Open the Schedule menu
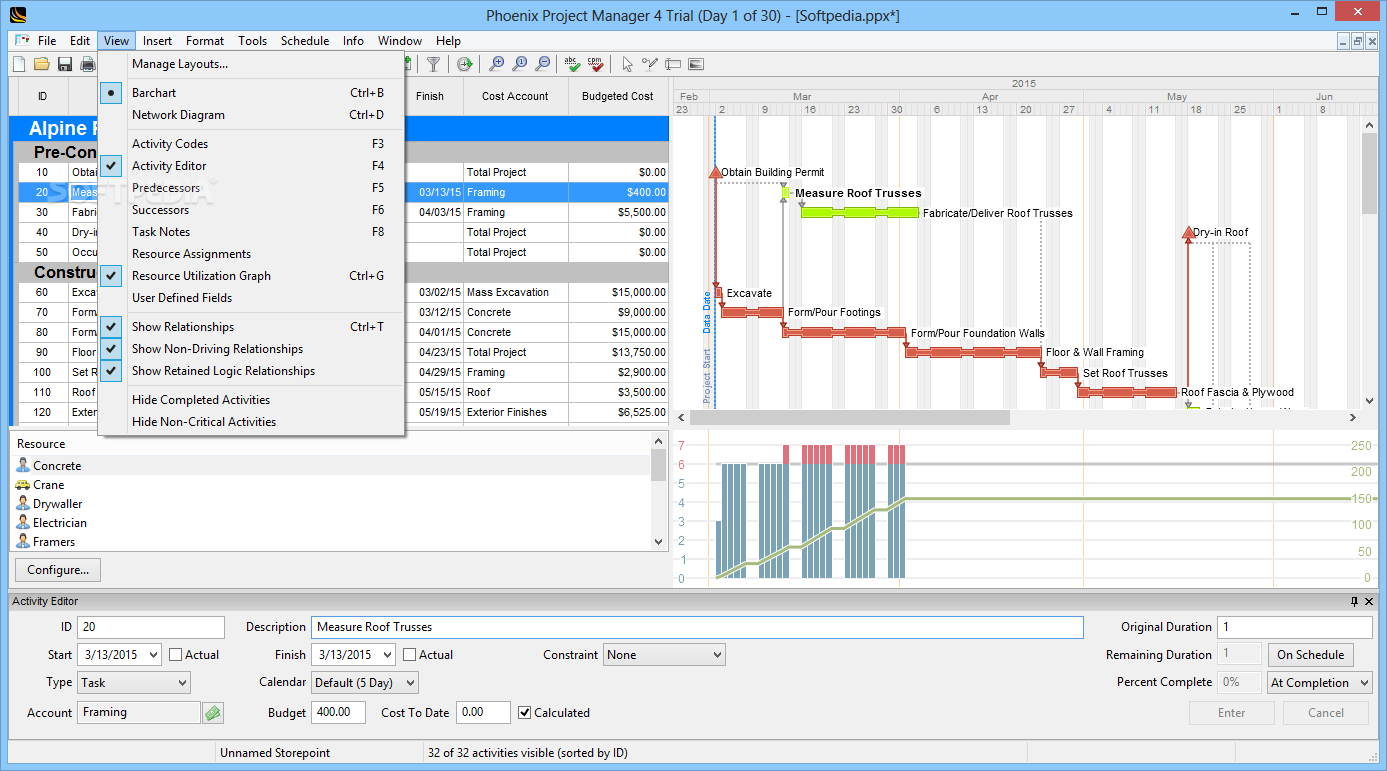Screen dimensions: 1387x771 point(305,41)
